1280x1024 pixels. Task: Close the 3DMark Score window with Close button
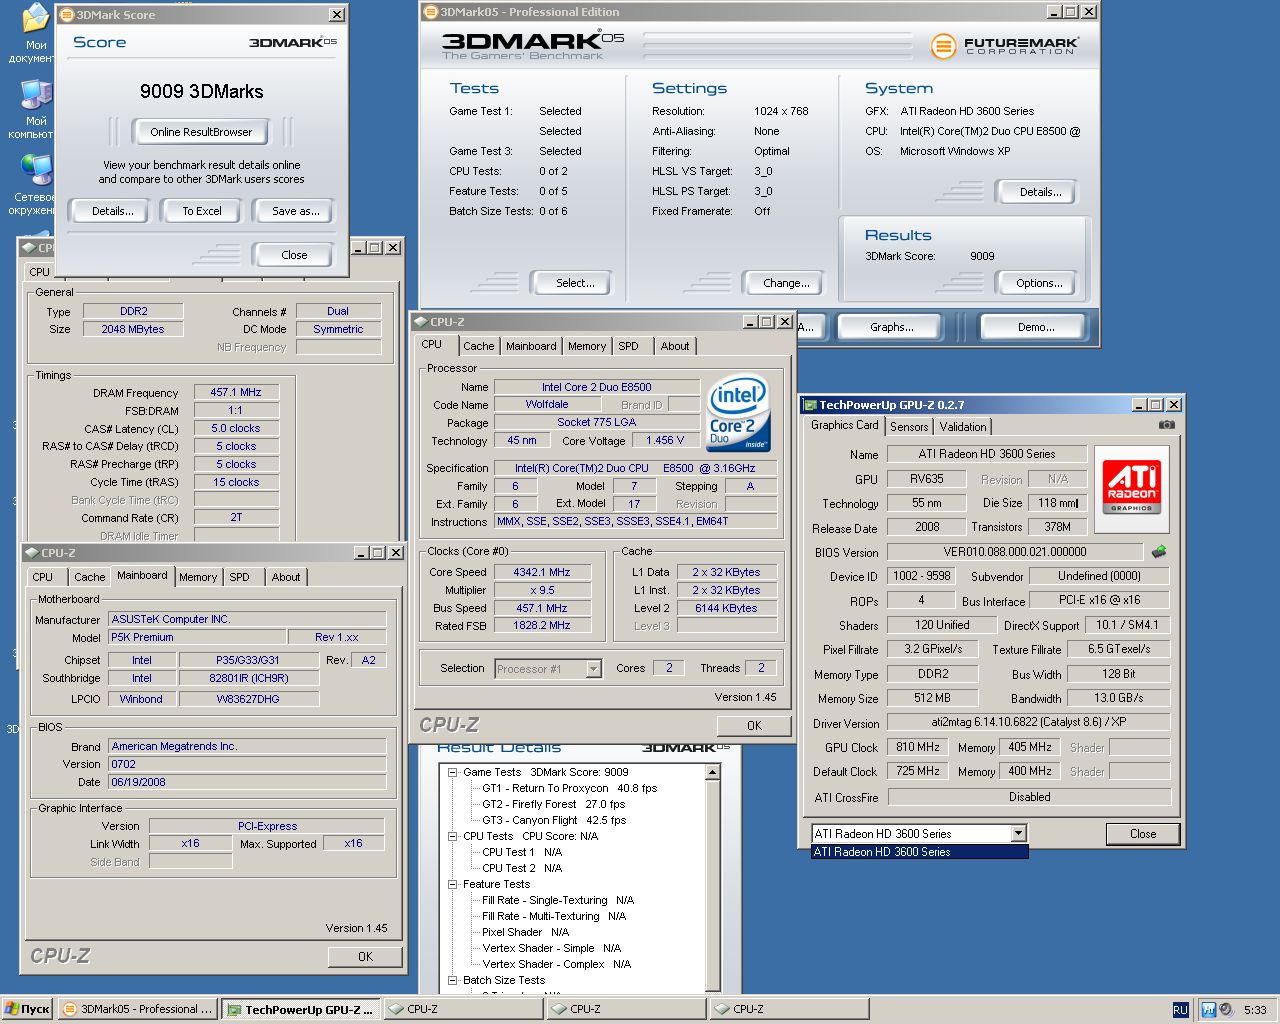point(294,255)
